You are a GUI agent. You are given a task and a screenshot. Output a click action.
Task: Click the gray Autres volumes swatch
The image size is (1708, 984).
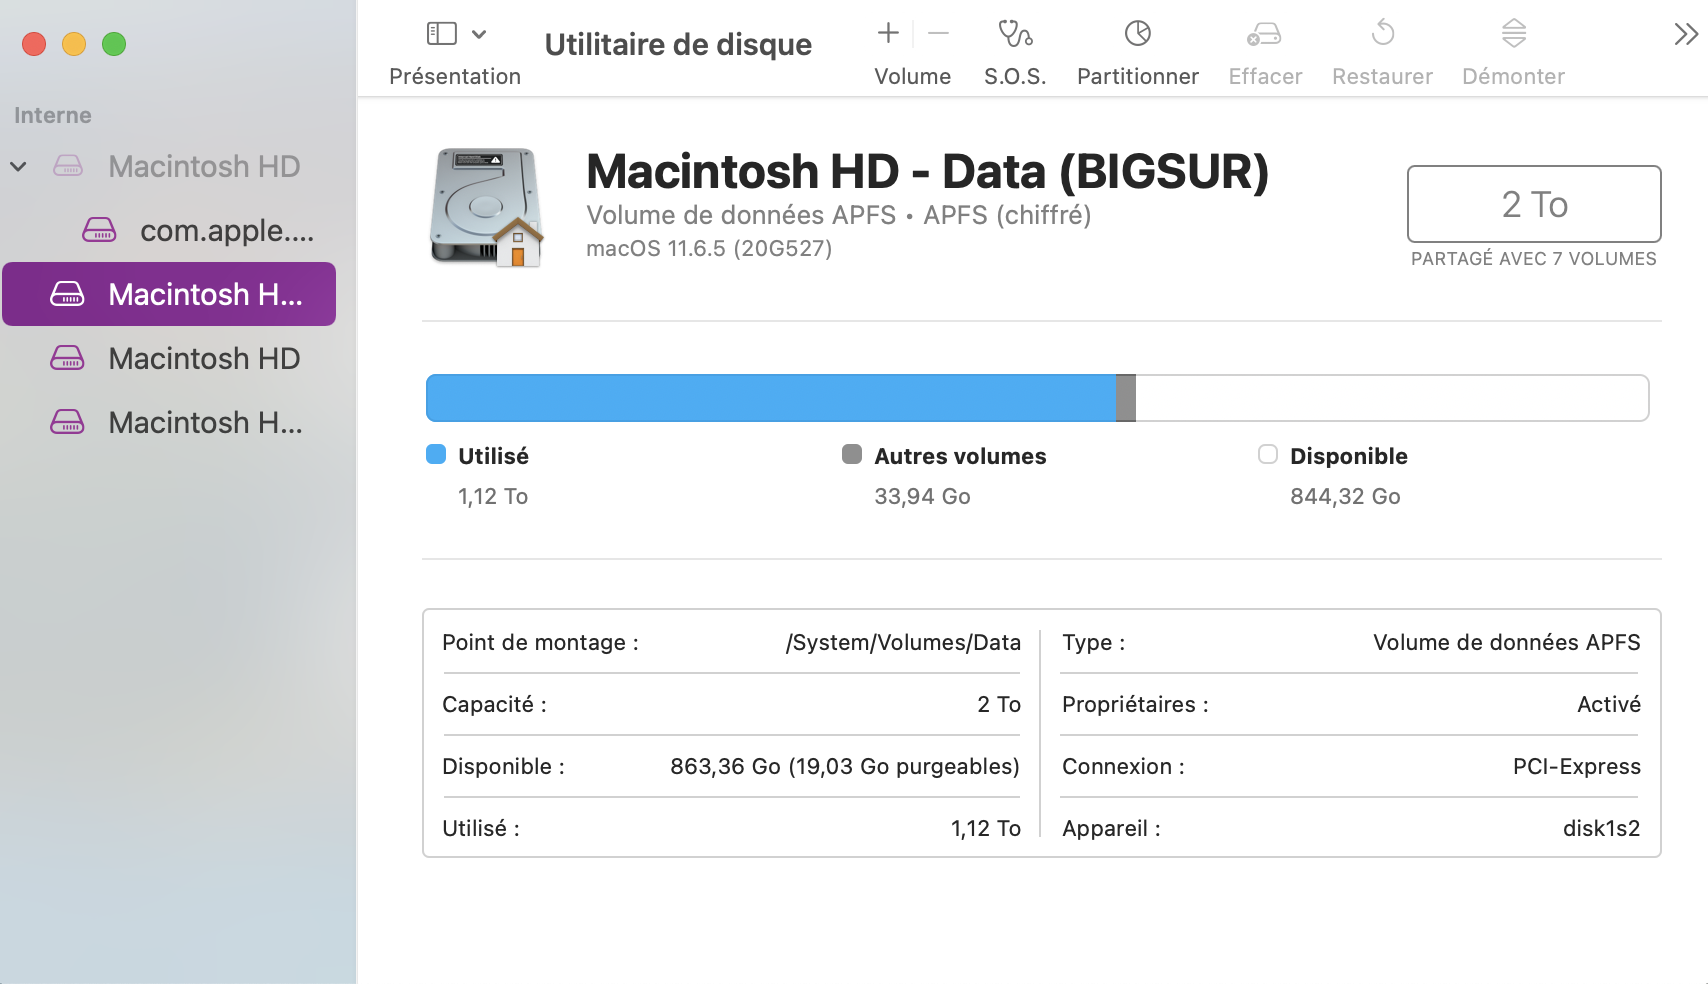[852, 455]
